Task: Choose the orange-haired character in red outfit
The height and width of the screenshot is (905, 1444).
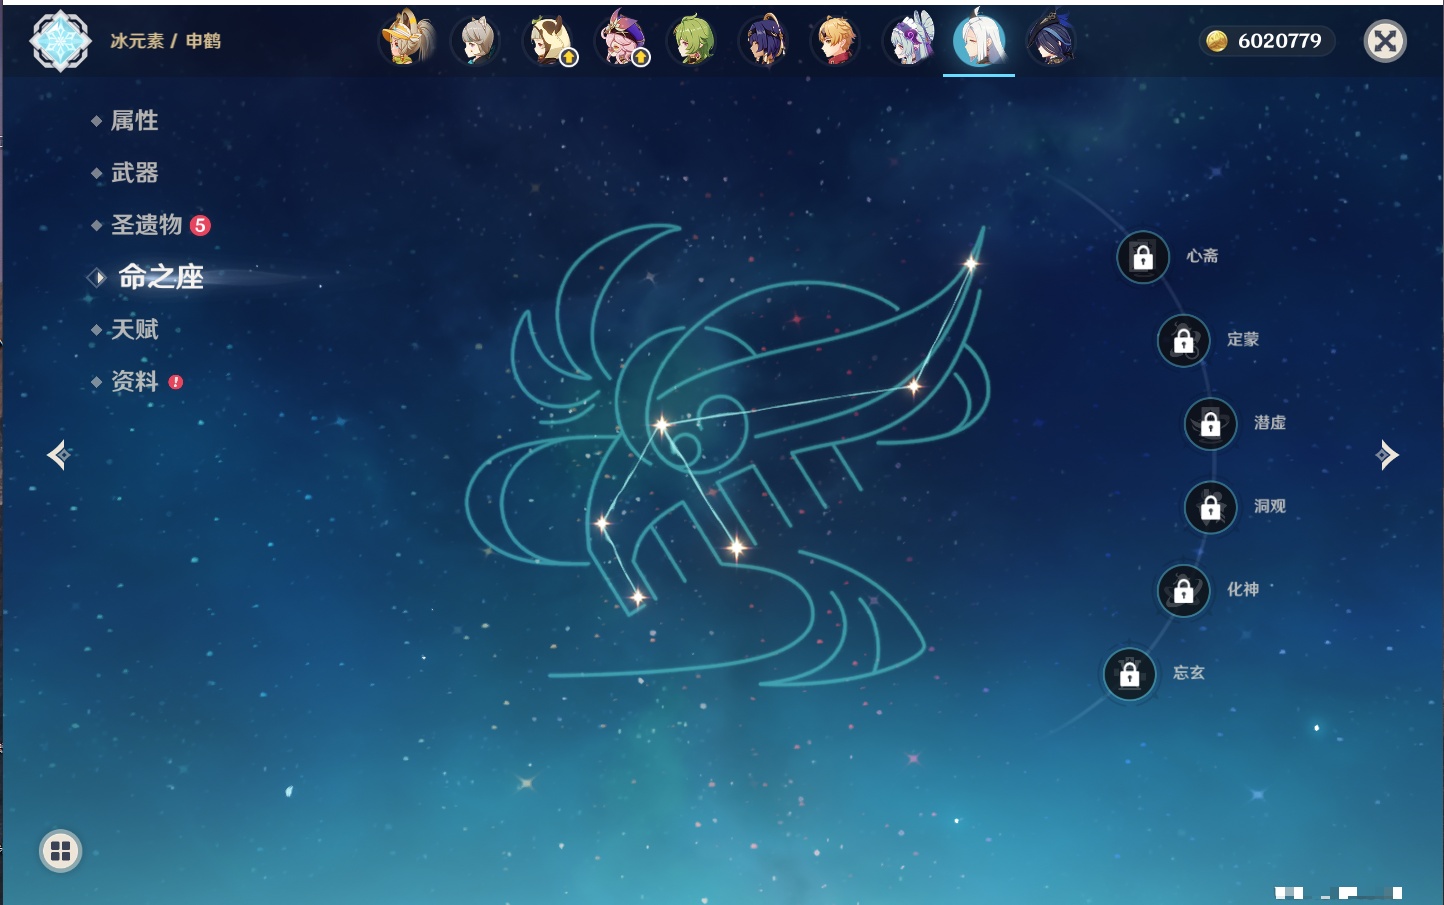Action: point(836,41)
